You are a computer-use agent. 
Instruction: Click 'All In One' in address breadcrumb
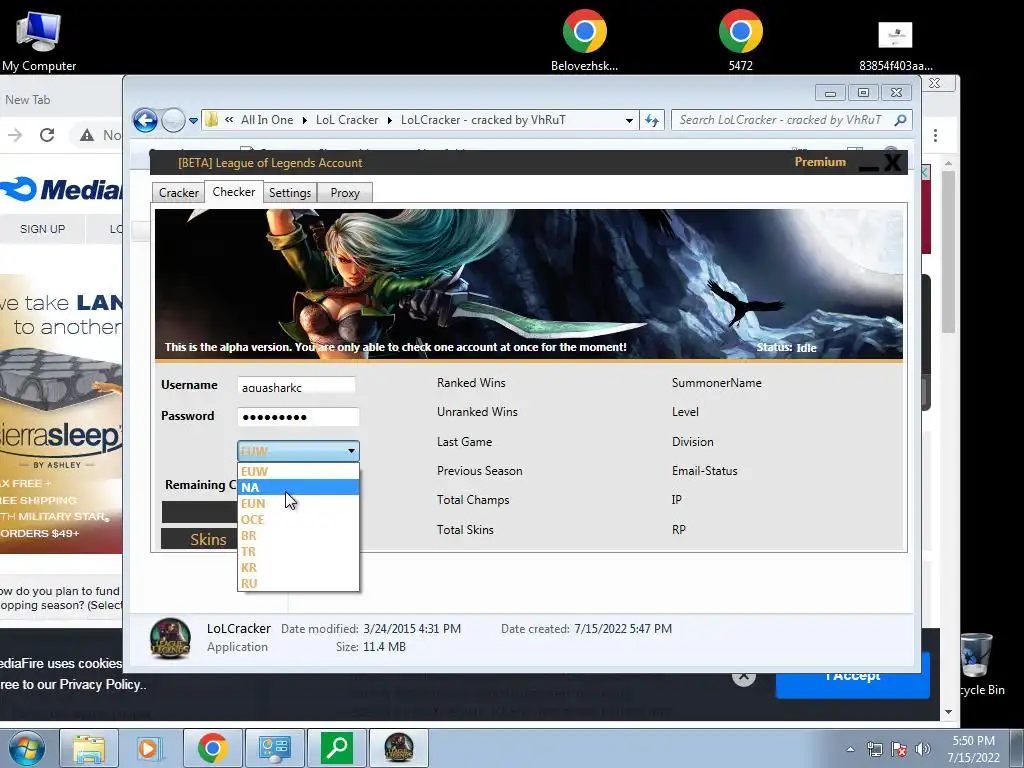click(267, 120)
